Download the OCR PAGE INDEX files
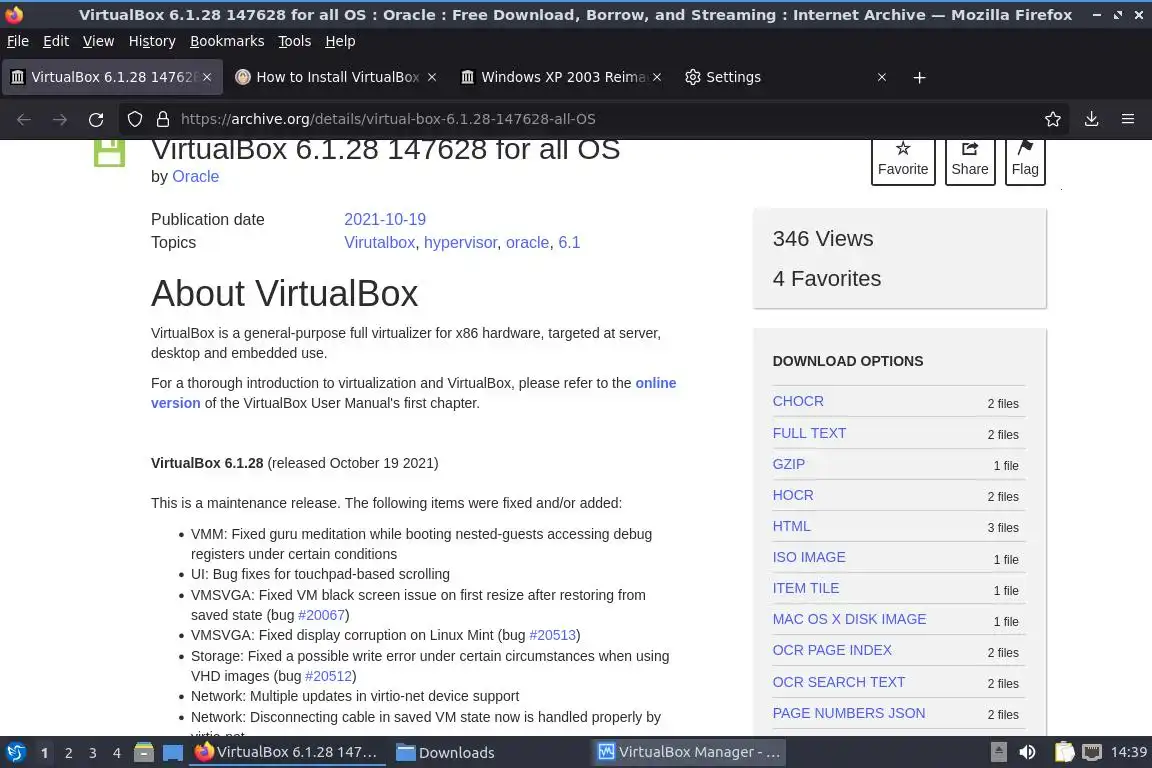 832,650
